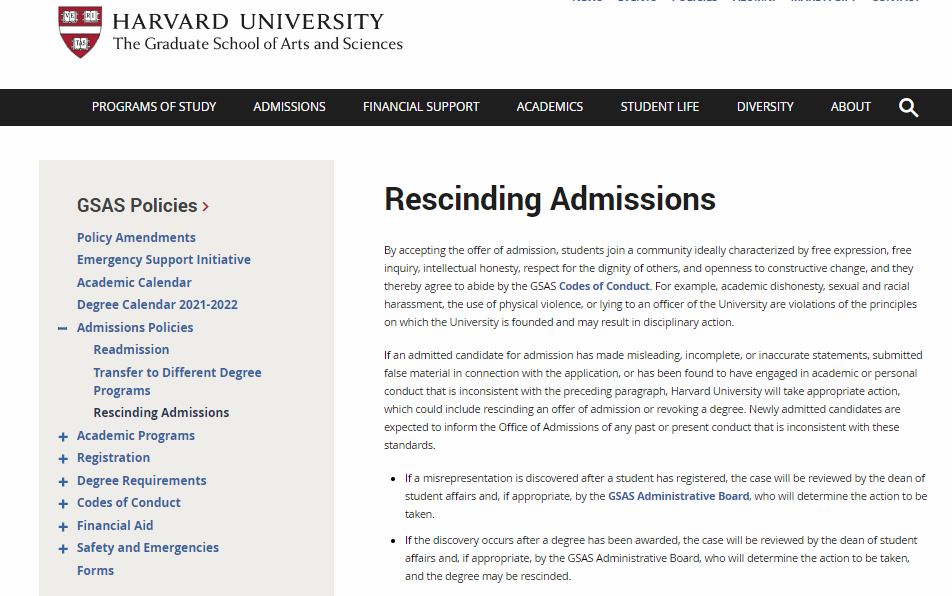Select Student Life in navigation bar
This screenshot has width=952, height=596.
[659, 107]
